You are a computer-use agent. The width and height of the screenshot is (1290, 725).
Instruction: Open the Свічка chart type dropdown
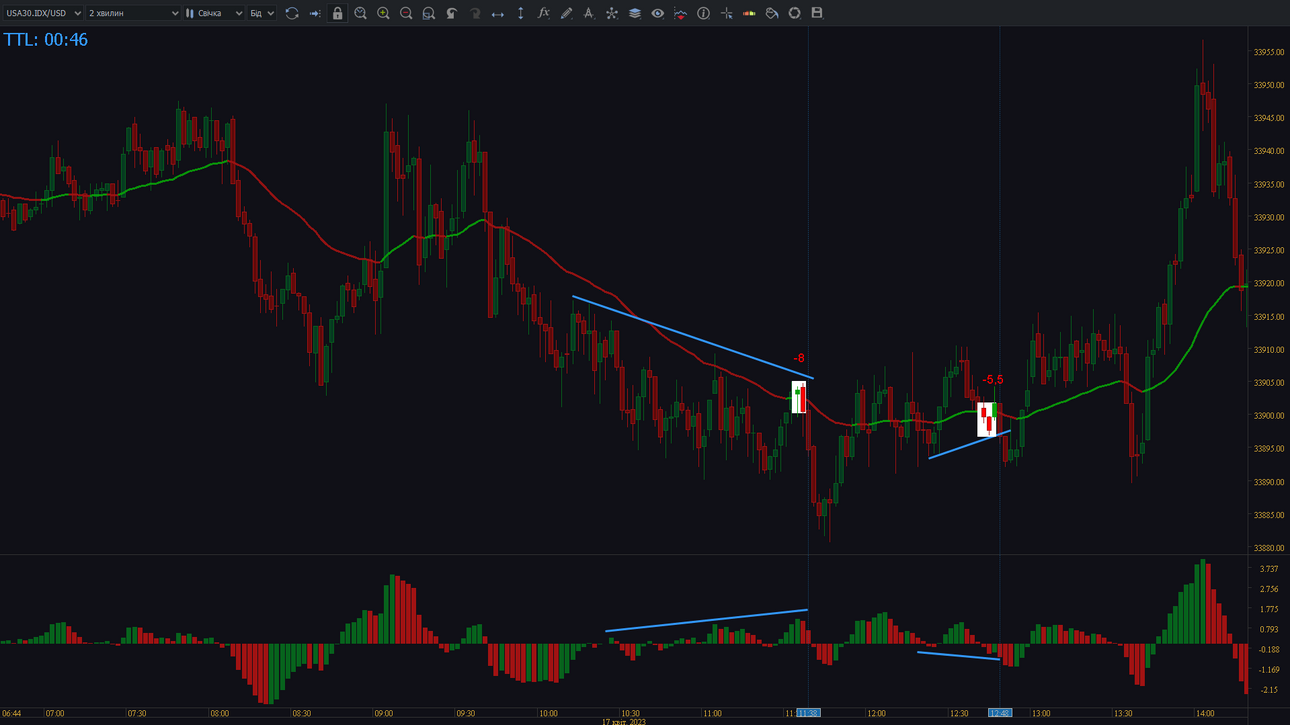pos(214,13)
